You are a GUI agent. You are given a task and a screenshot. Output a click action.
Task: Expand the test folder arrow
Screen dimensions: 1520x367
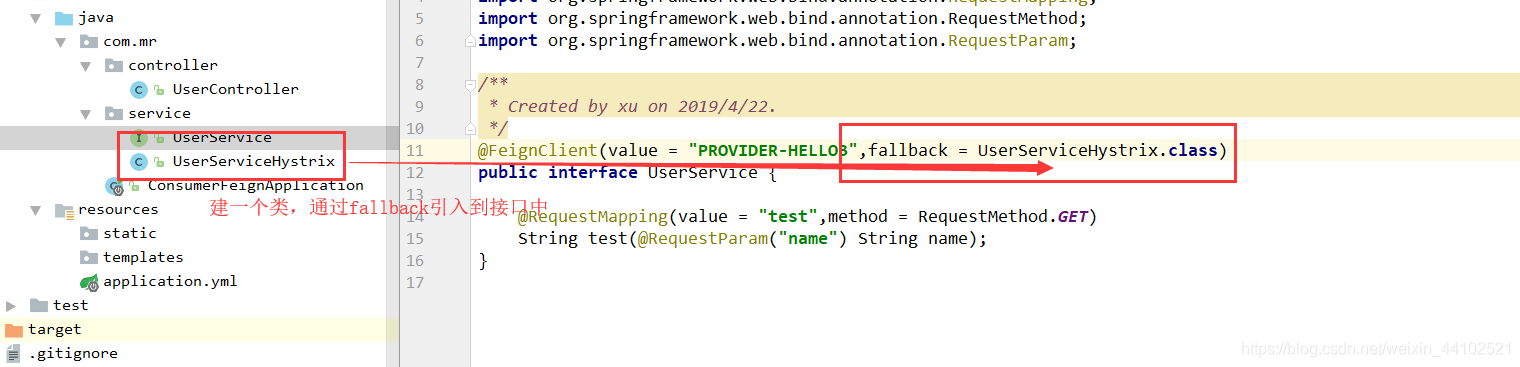click(11, 306)
